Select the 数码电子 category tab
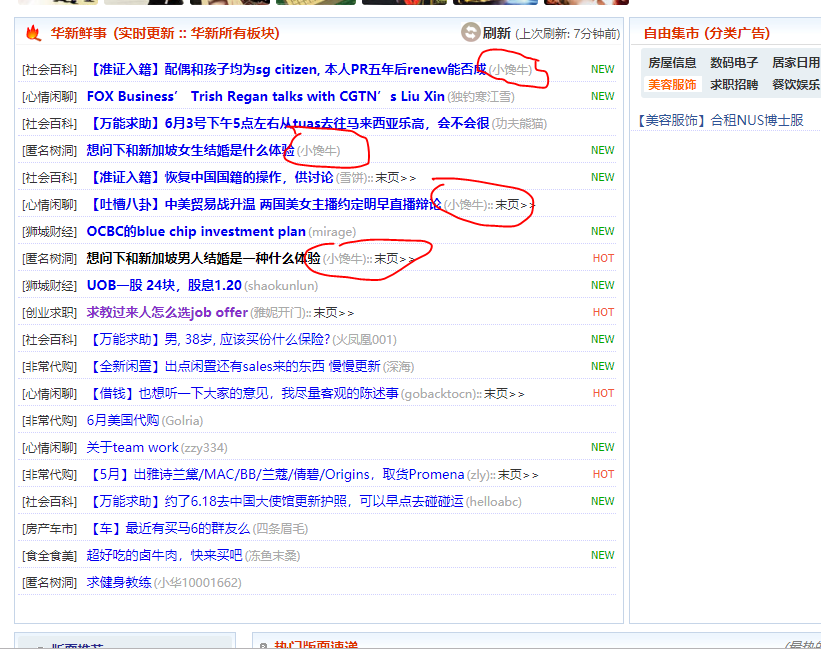 (x=734, y=62)
